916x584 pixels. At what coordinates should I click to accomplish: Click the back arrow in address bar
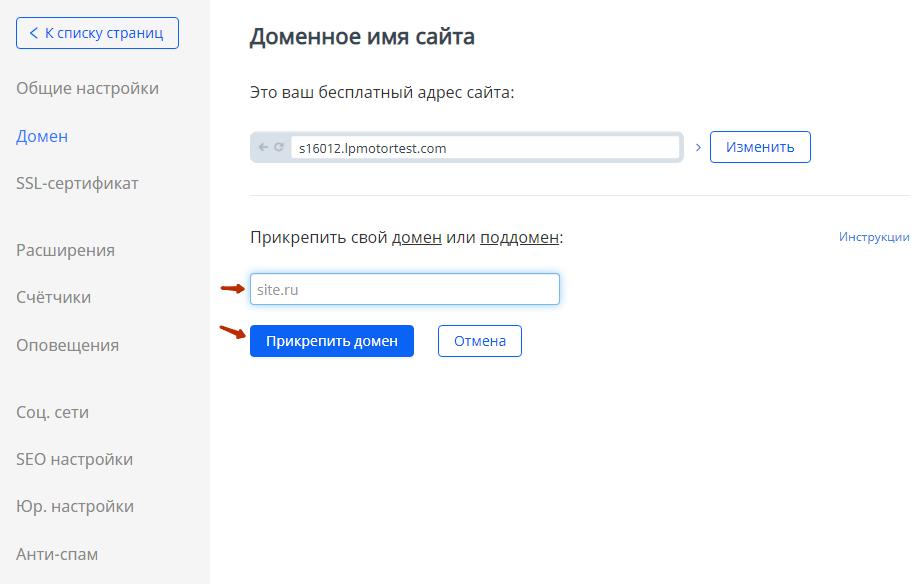pyautogui.click(x=263, y=147)
